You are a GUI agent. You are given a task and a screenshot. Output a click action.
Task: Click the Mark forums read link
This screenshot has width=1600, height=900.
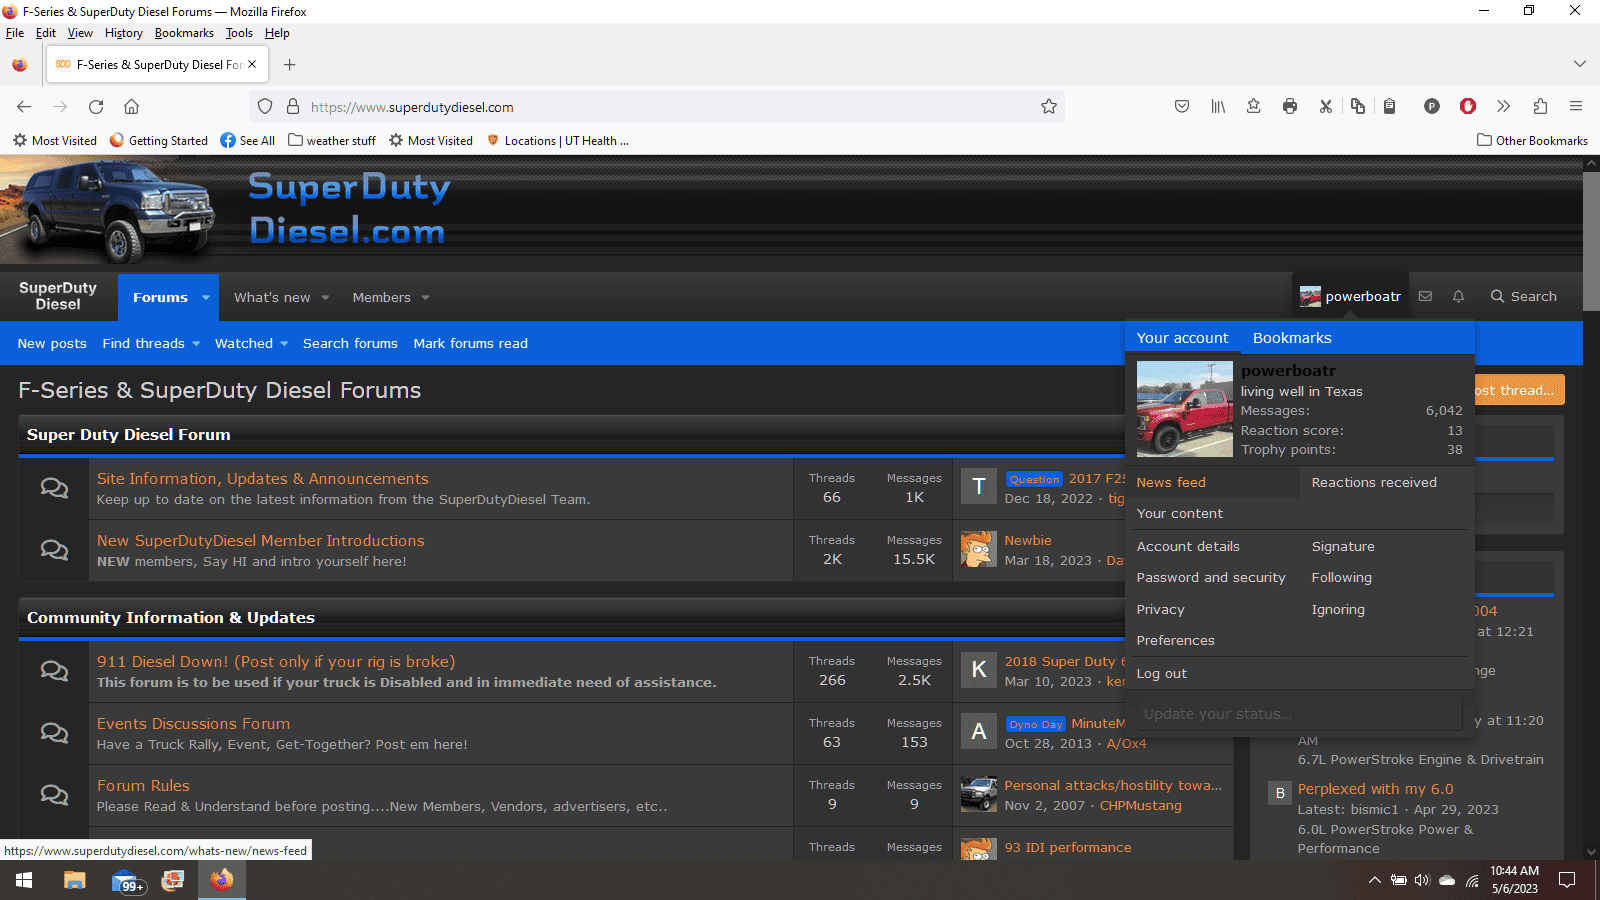pos(470,344)
